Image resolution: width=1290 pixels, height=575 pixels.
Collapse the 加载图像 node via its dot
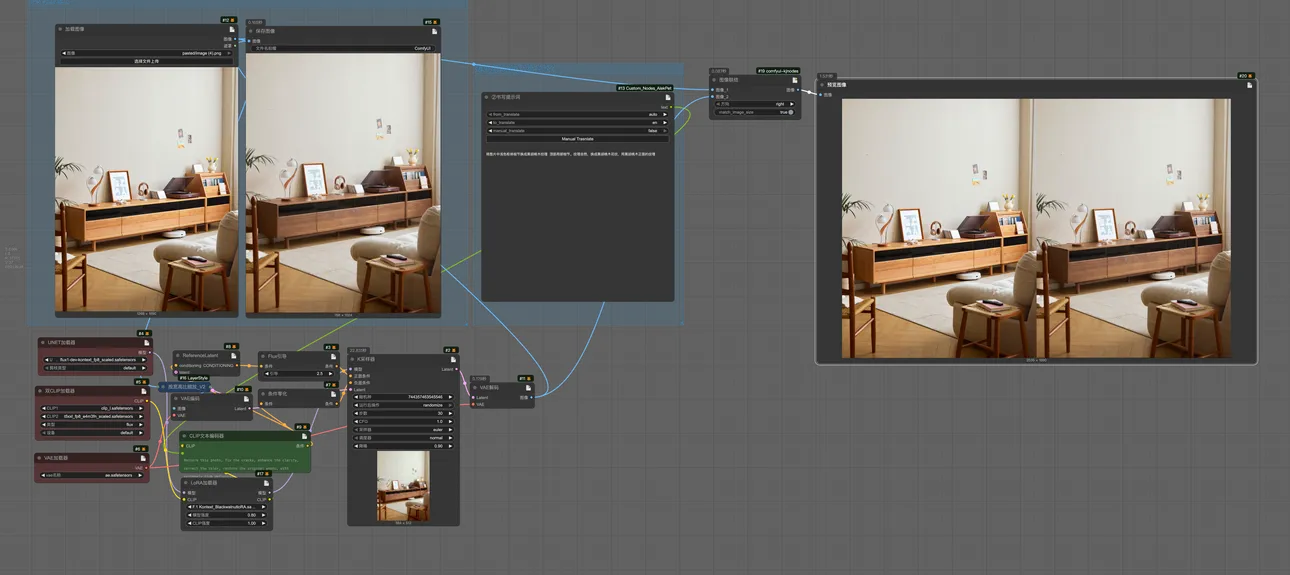point(61,30)
